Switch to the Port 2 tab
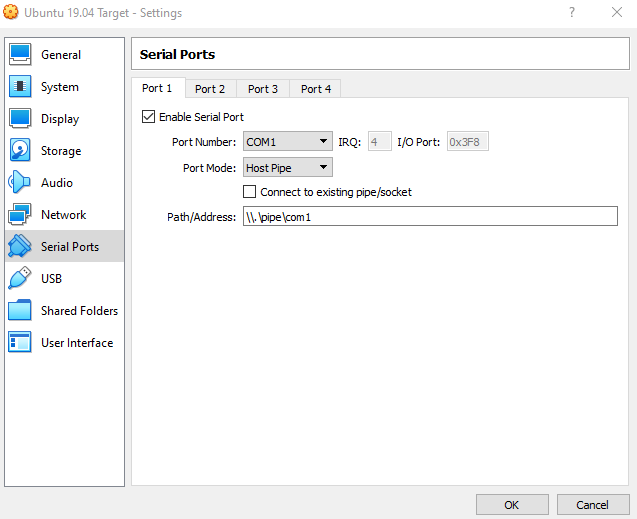Viewport: 637px width, 519px height. point(210,89)
